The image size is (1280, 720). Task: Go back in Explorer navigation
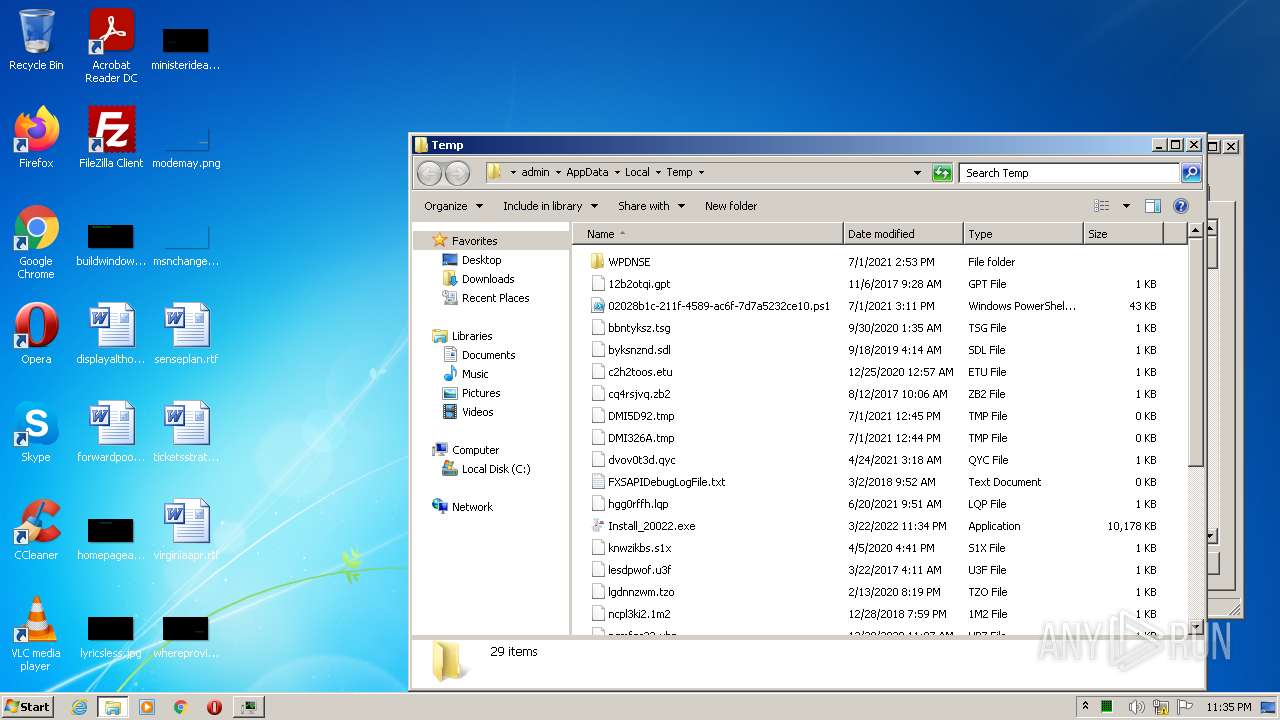click(429, 173)
